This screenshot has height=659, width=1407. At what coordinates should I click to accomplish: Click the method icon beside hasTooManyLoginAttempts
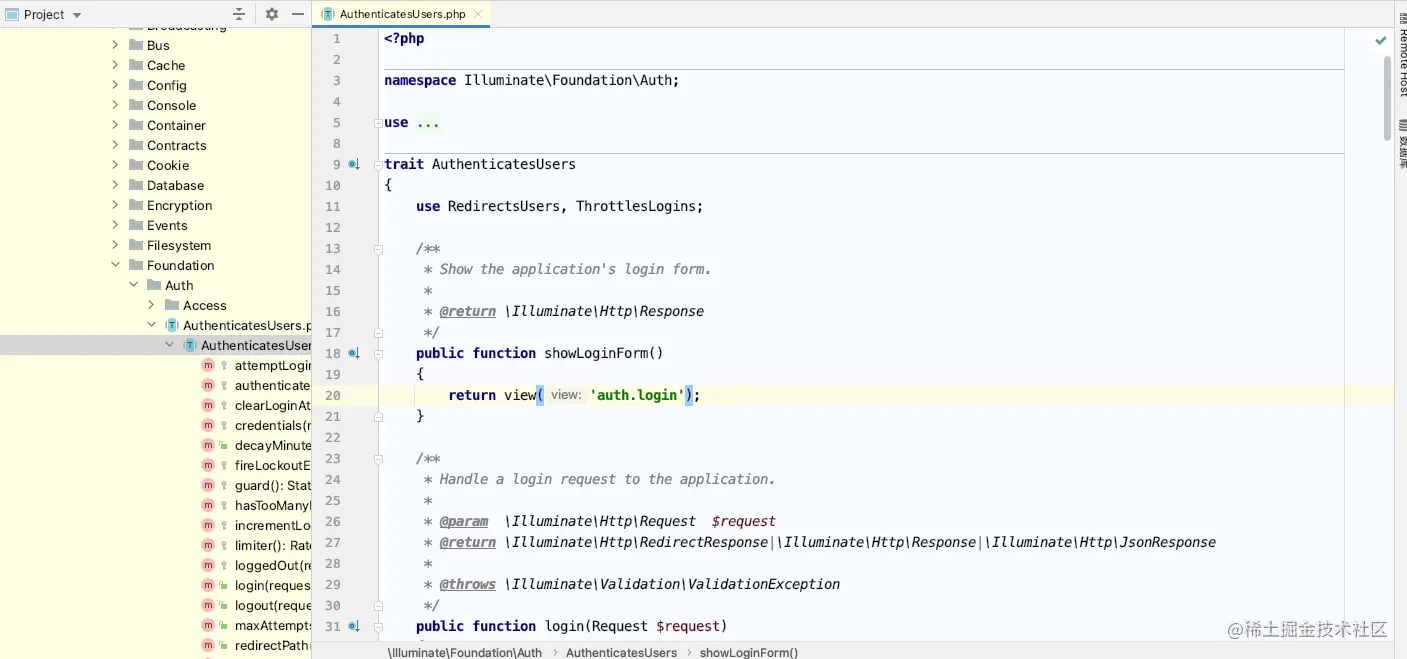click(208, 505)
